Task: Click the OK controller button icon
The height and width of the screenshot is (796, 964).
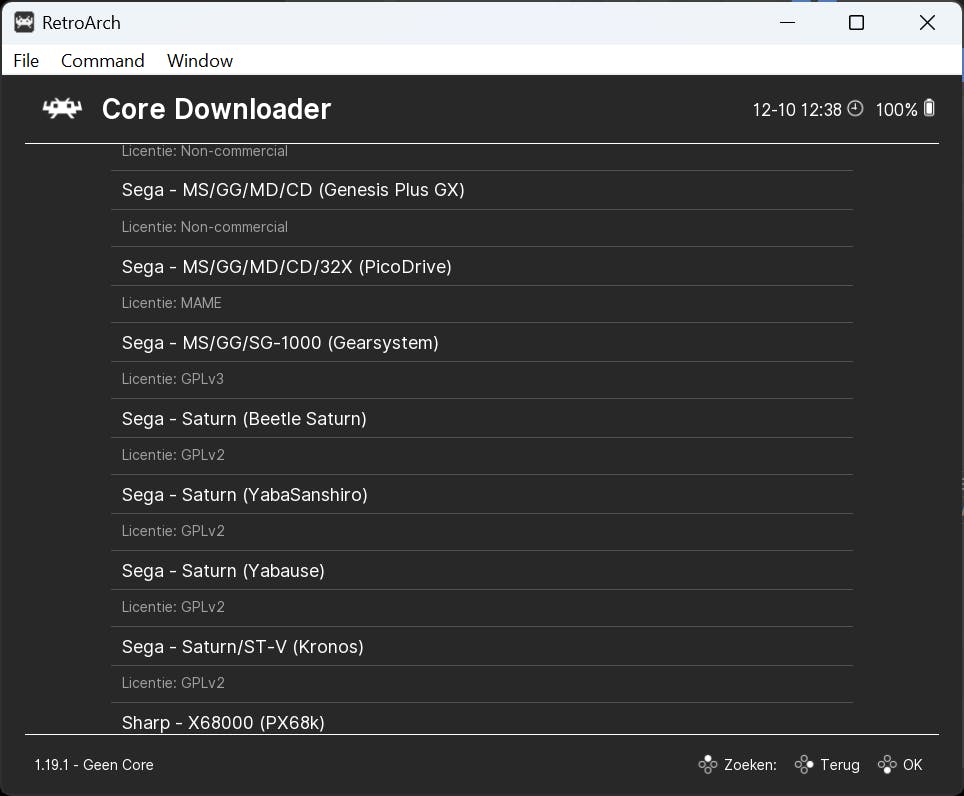Action: pyautogui.click(x=886, y=765)
